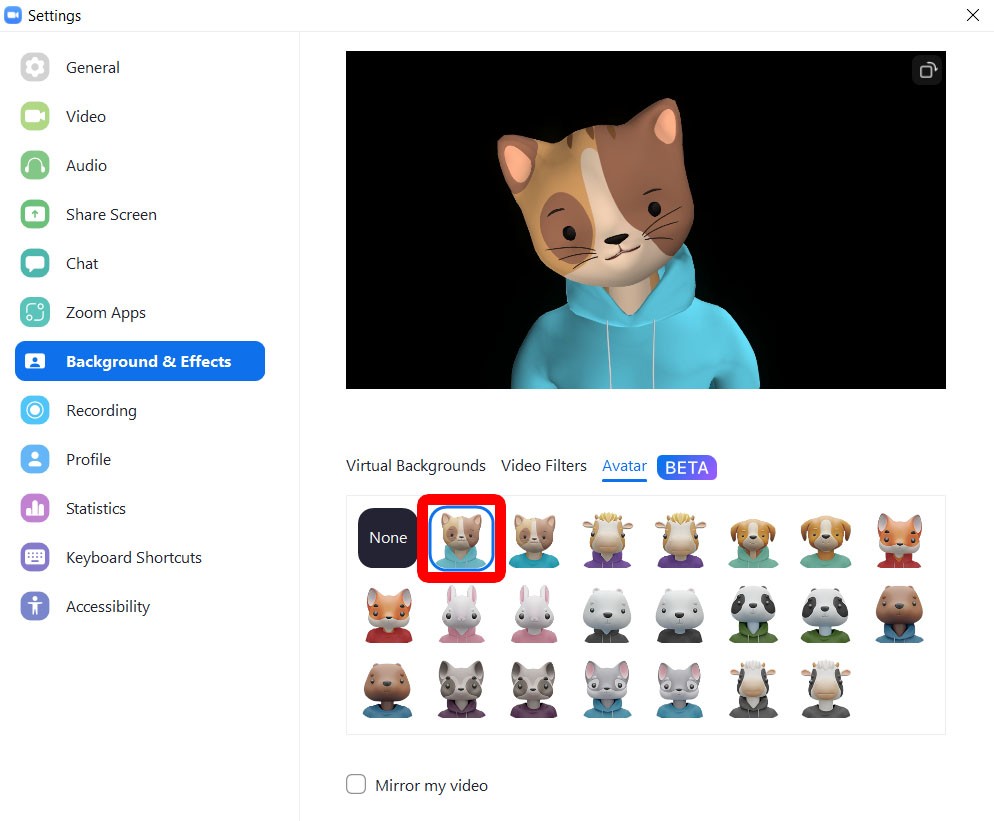Viewport: 994px width, 821px height.
Task: Open Profile settings page
Action: 88,459
